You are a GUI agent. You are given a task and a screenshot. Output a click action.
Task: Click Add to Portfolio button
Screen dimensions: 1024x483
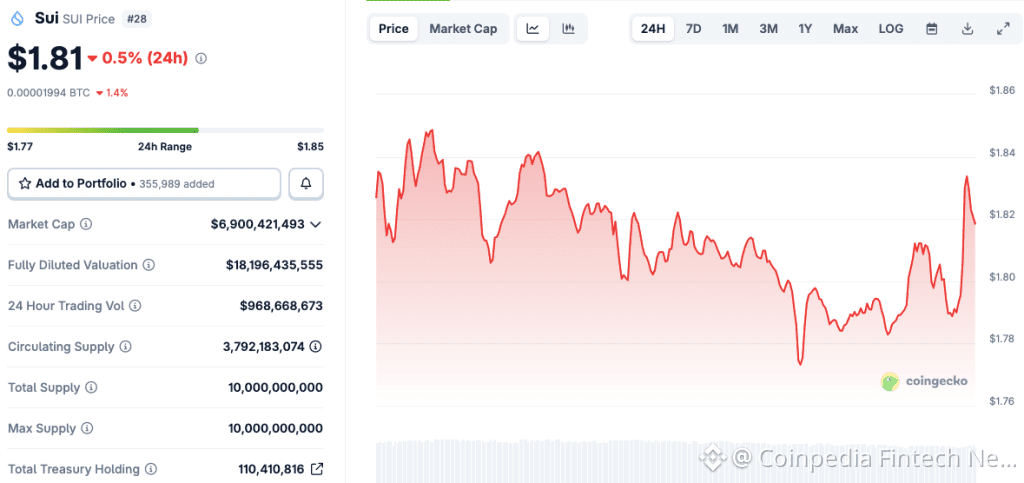pyautogui.click(x=144, y=184)
